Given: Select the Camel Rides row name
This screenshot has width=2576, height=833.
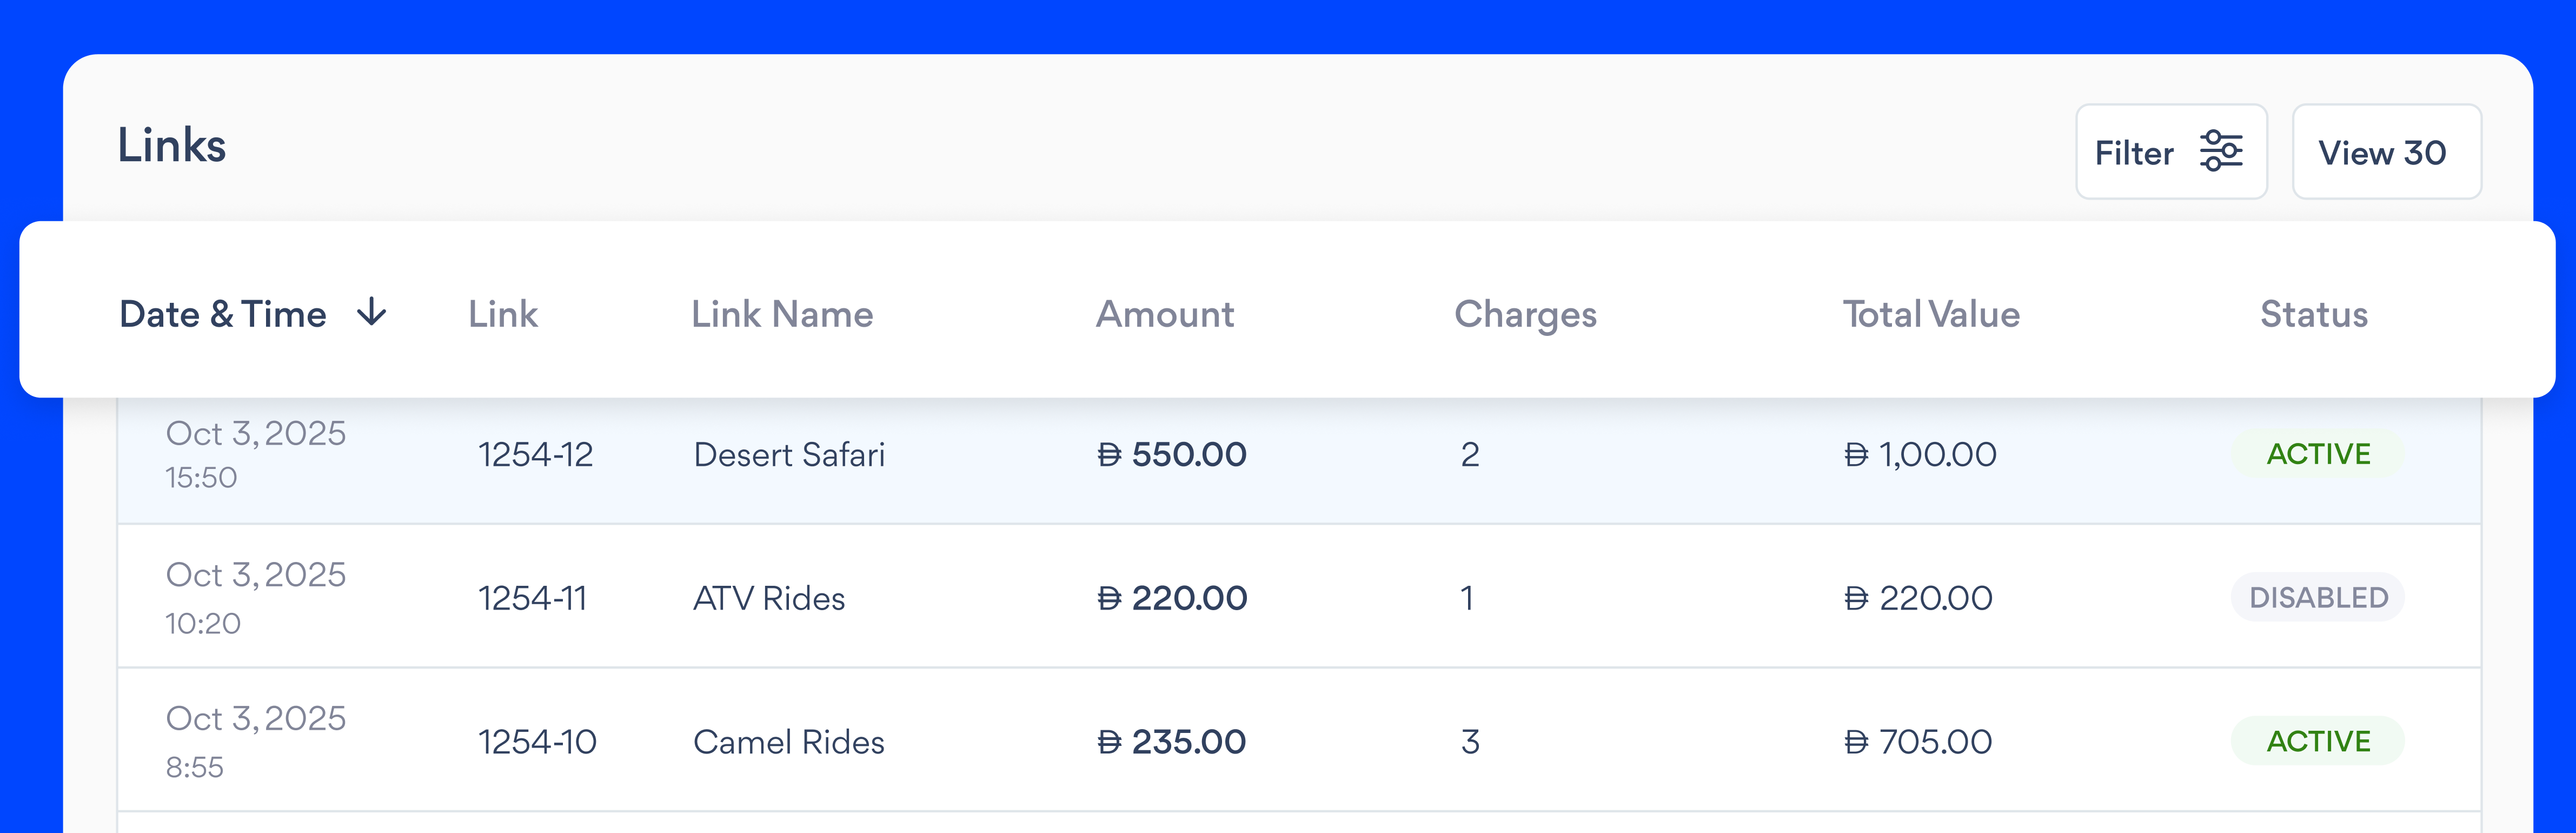Looking at the screenshot, I should pyautogui.click(x=788, y=742).
